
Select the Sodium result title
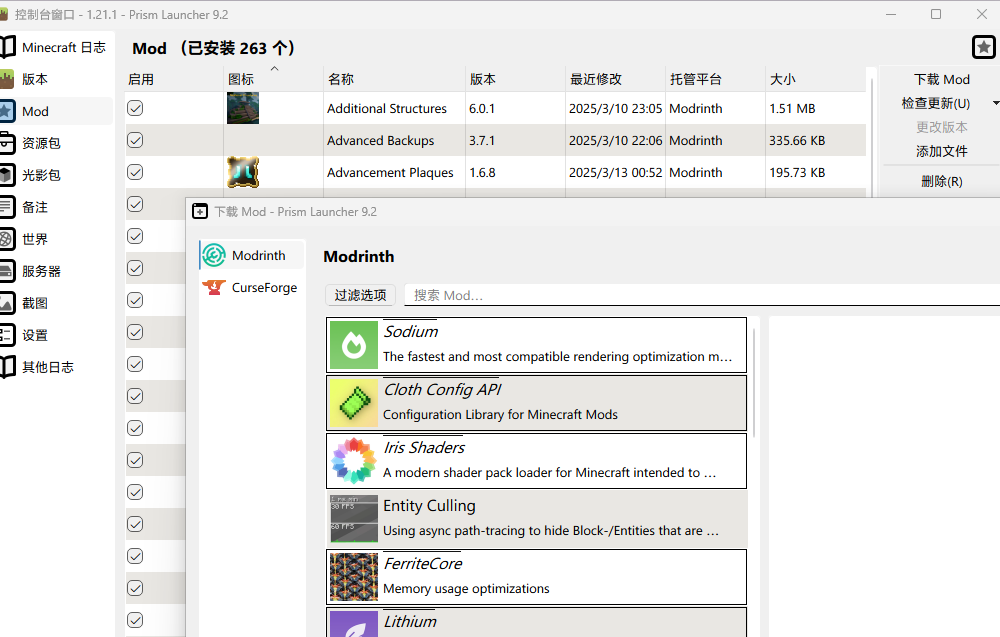(411, 332)
